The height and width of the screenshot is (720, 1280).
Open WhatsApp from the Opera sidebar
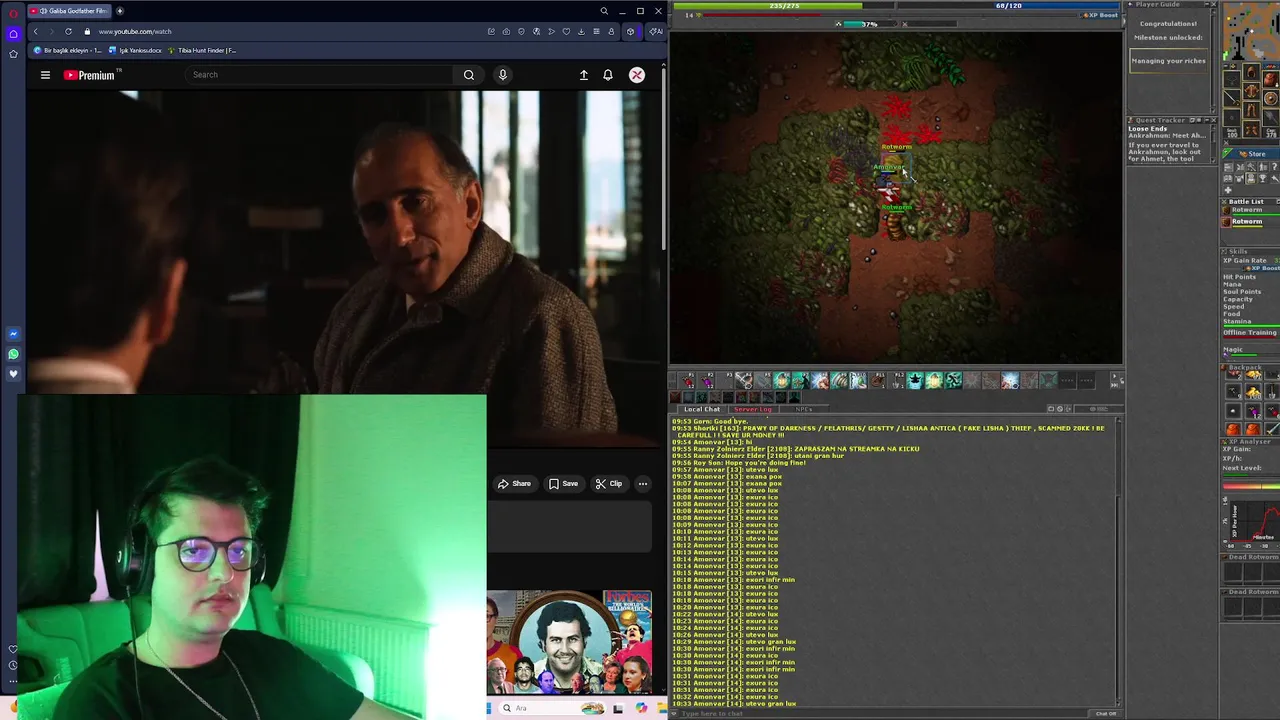[x=13, y=354]
